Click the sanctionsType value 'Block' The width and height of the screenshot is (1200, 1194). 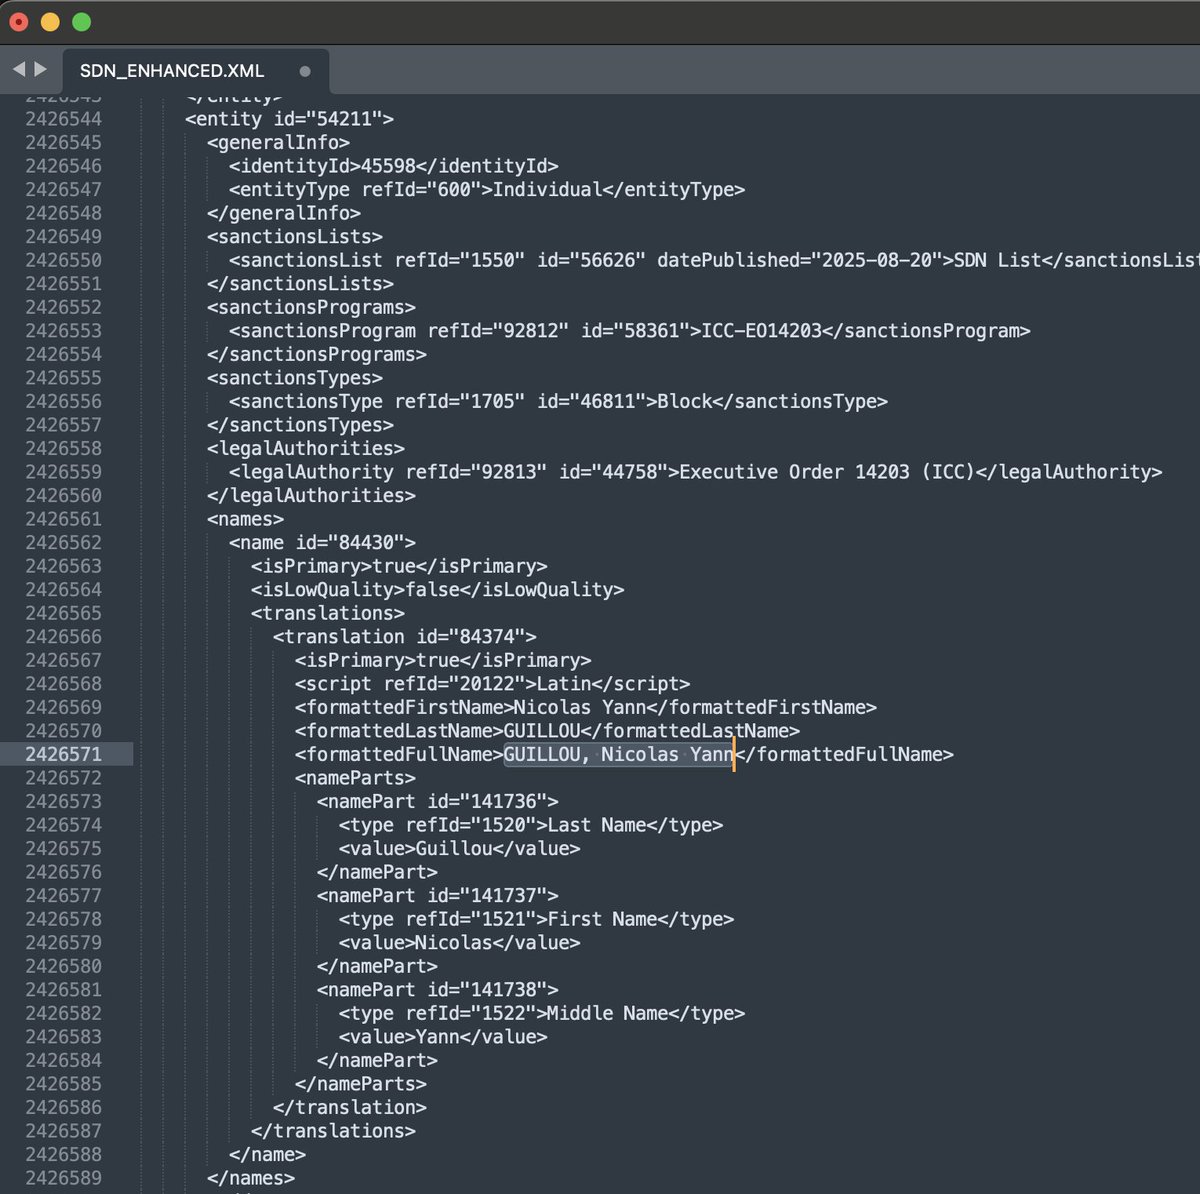click(685, 401)
